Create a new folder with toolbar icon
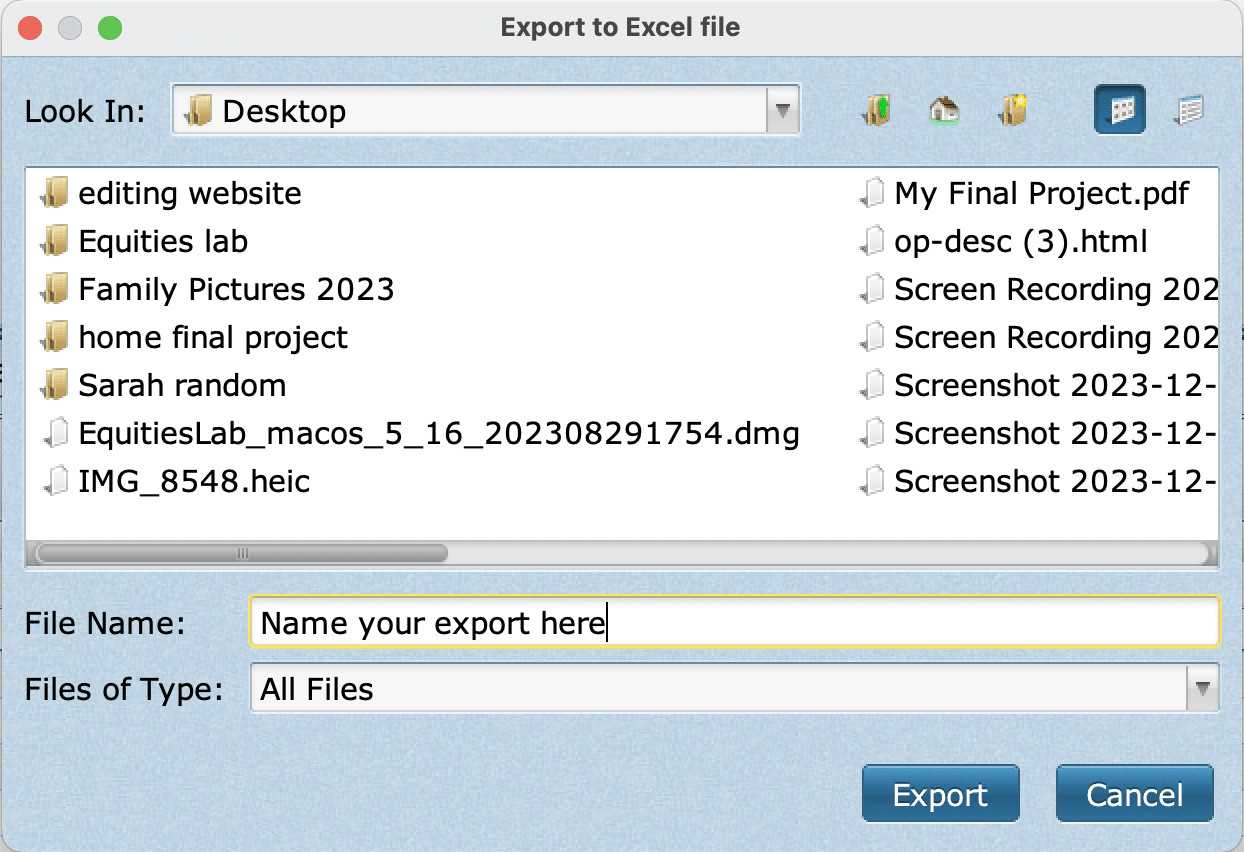Image resolution: width=1244 pixels, height=852 pixels. (x=1013, y=110)
